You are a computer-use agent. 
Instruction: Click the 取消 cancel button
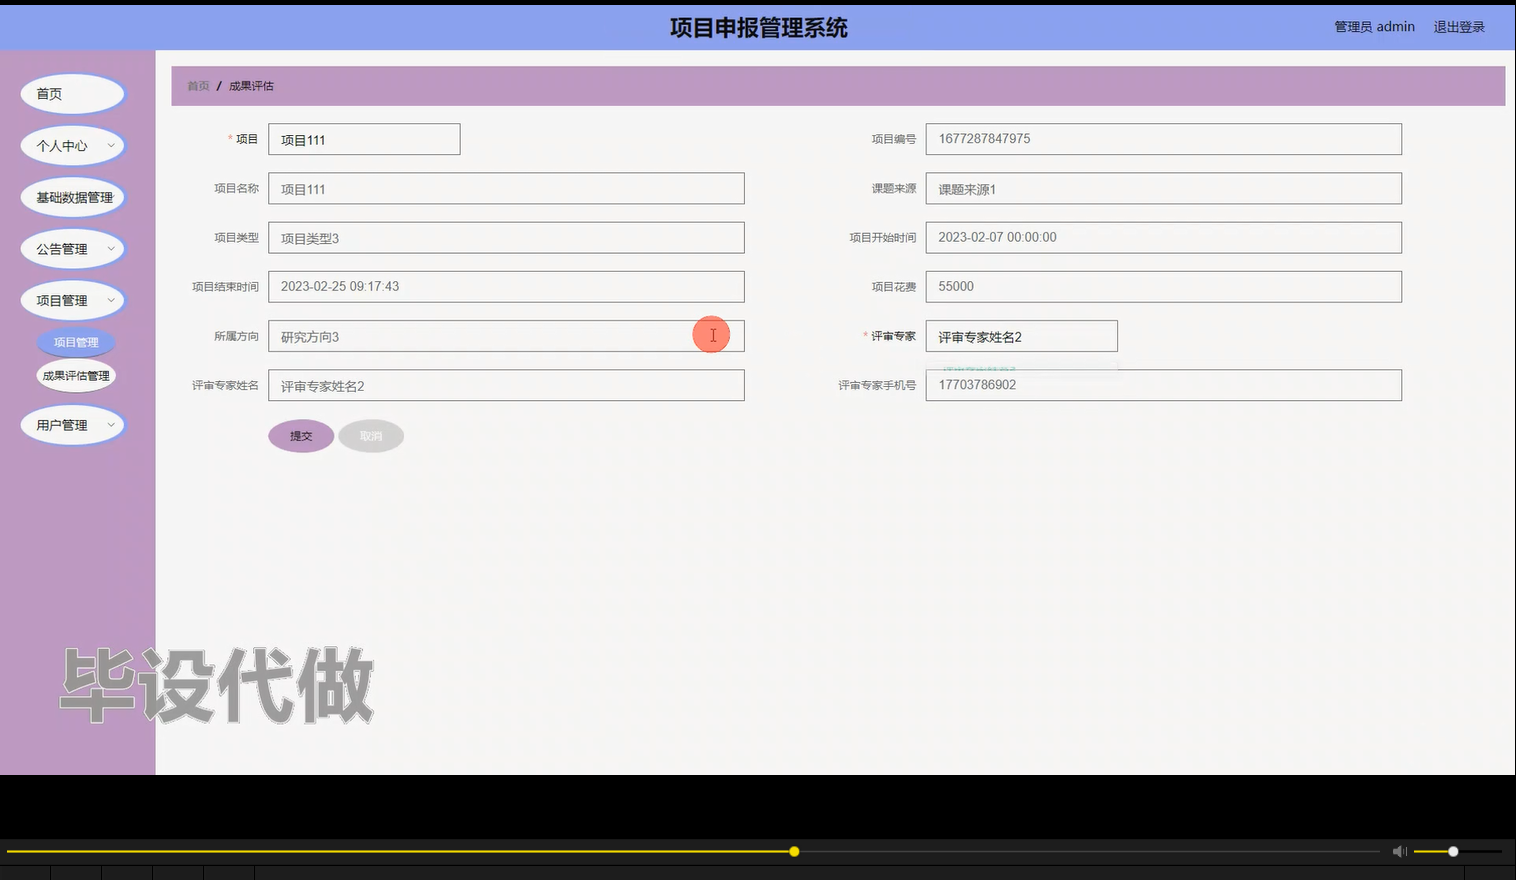[x=371, y=435]
